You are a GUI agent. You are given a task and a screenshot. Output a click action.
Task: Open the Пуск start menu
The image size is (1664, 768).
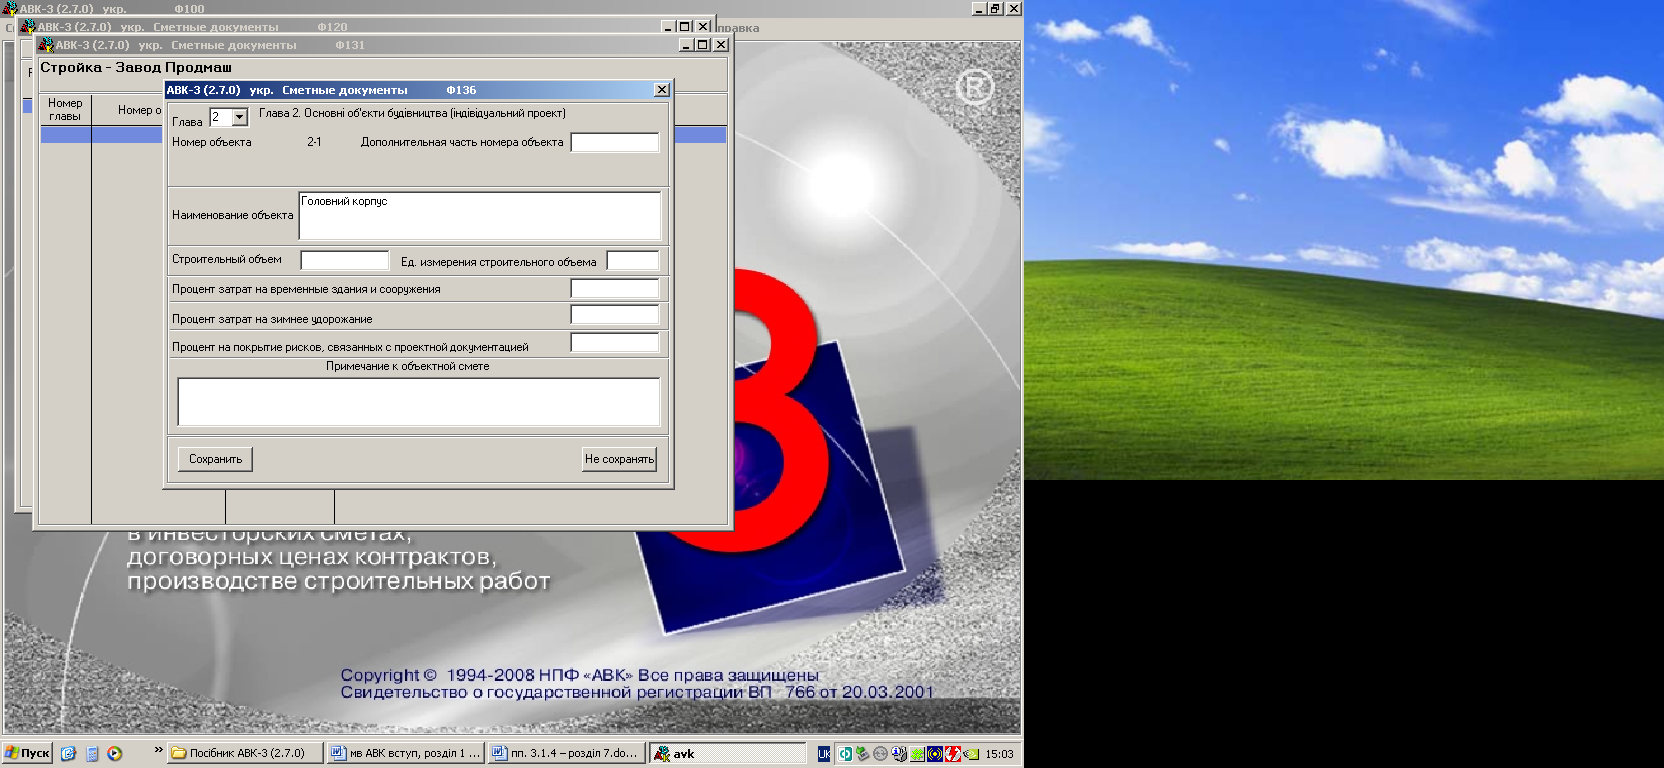coord(27,753)
